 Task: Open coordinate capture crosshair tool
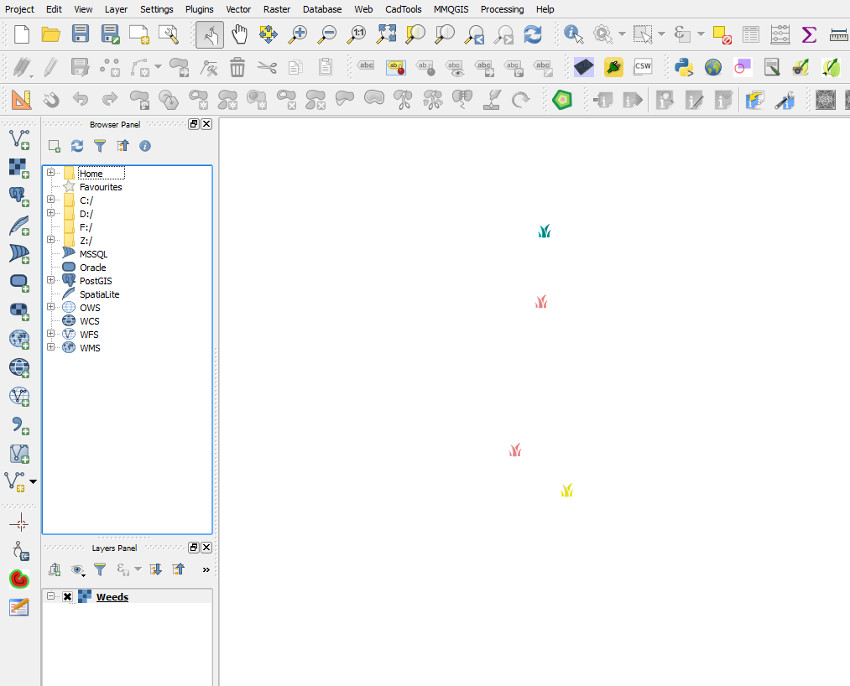pyautogui.click(x=20, y=523)
